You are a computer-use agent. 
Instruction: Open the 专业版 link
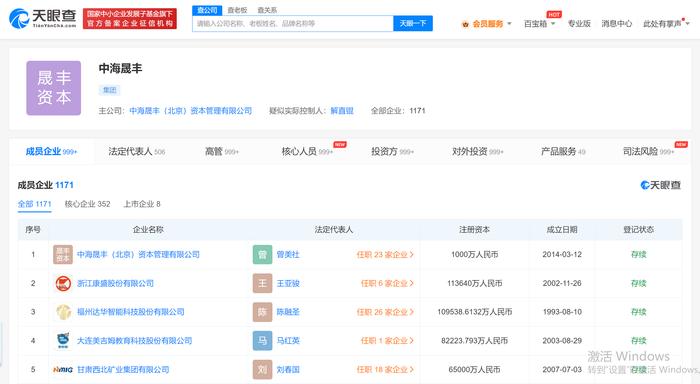[579, 24]
